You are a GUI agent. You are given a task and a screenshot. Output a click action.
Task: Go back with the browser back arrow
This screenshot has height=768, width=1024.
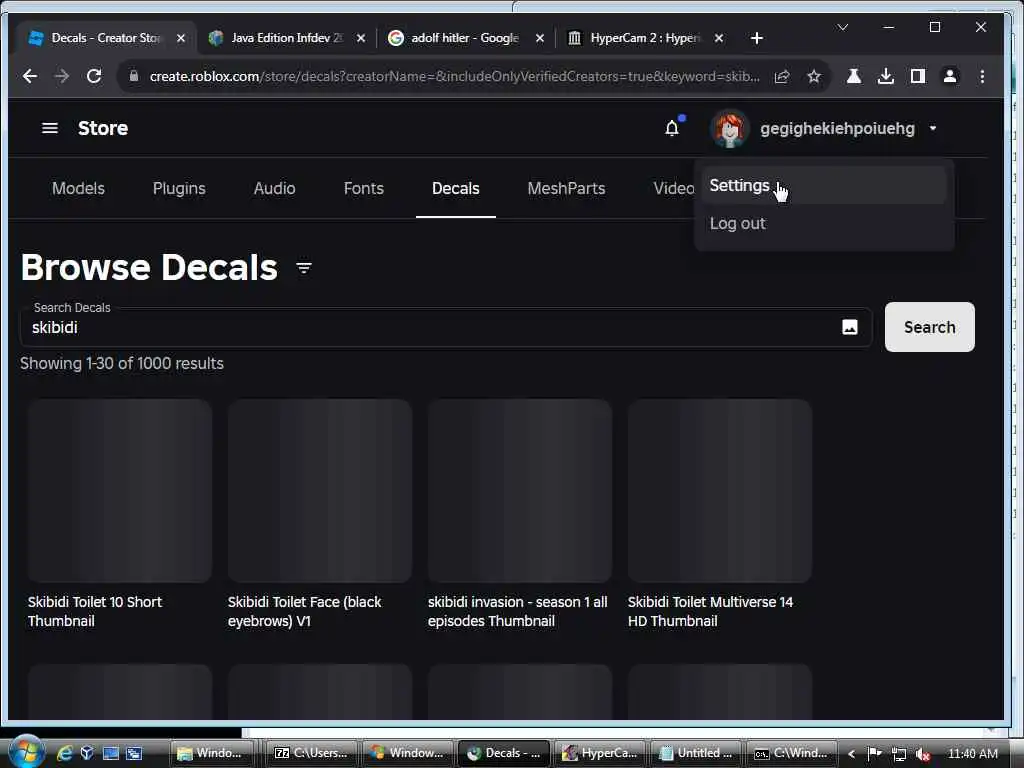29,76
